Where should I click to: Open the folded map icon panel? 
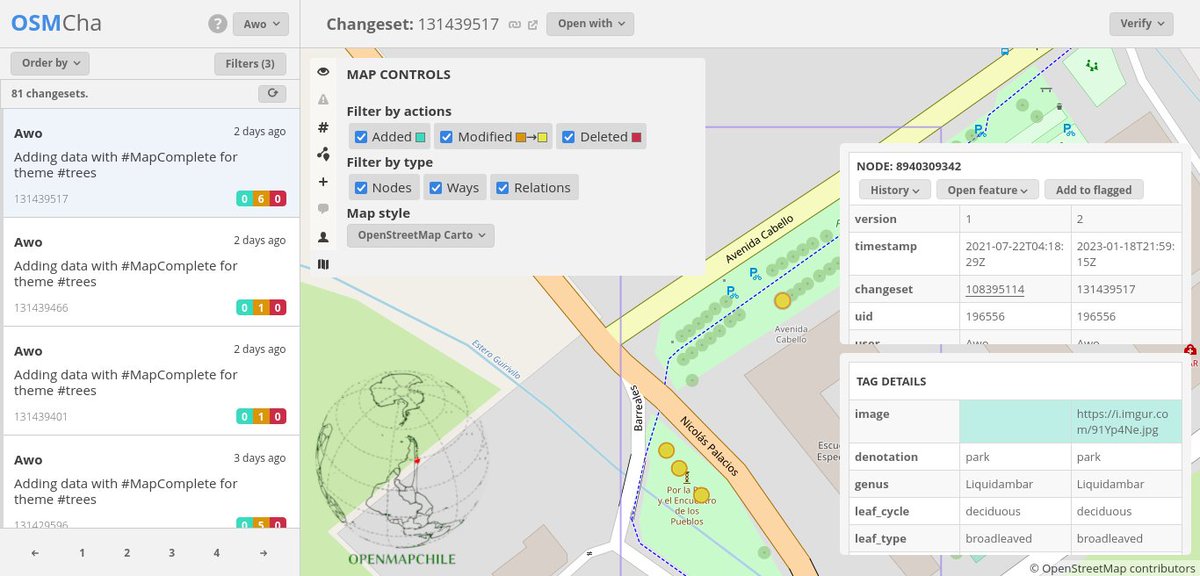[x=323, y=264]
